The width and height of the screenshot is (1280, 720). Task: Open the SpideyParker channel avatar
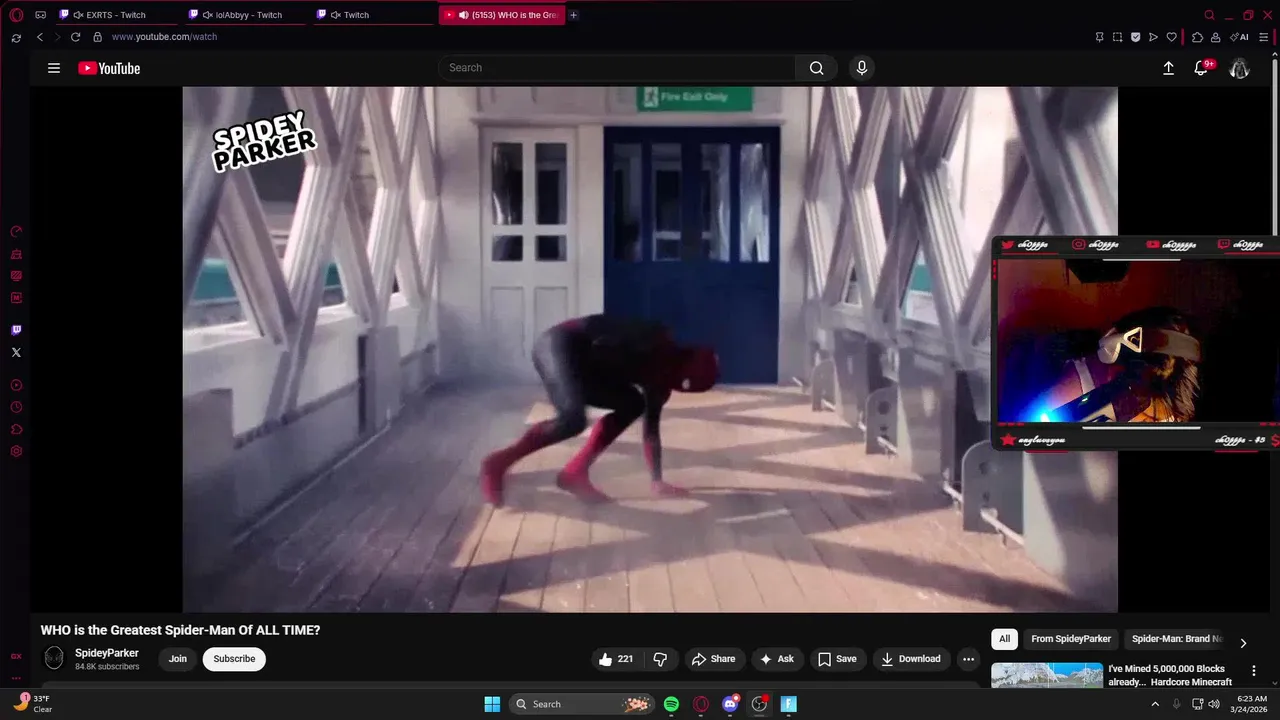(x=54, y=658)
